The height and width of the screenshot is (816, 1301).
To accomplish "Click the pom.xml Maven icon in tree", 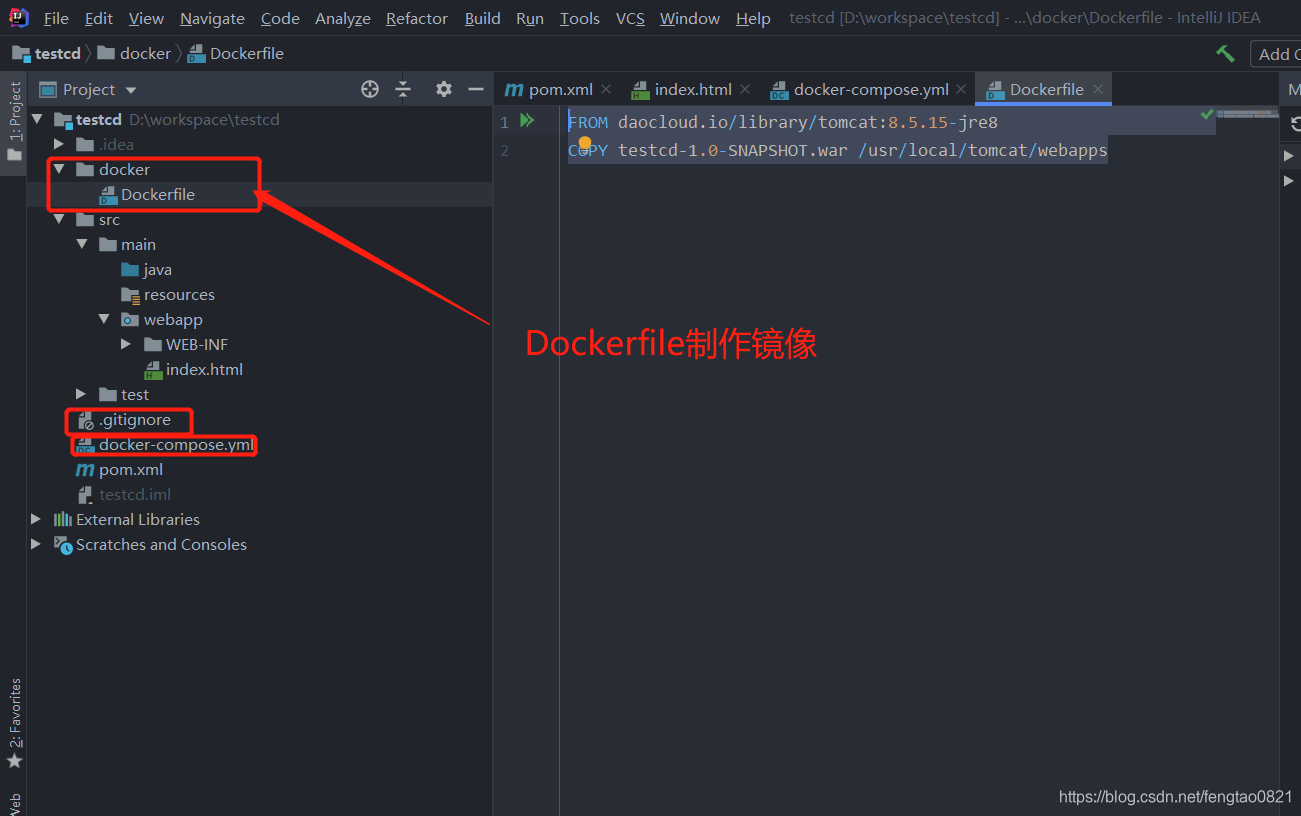I will click(x=85, y=469).
